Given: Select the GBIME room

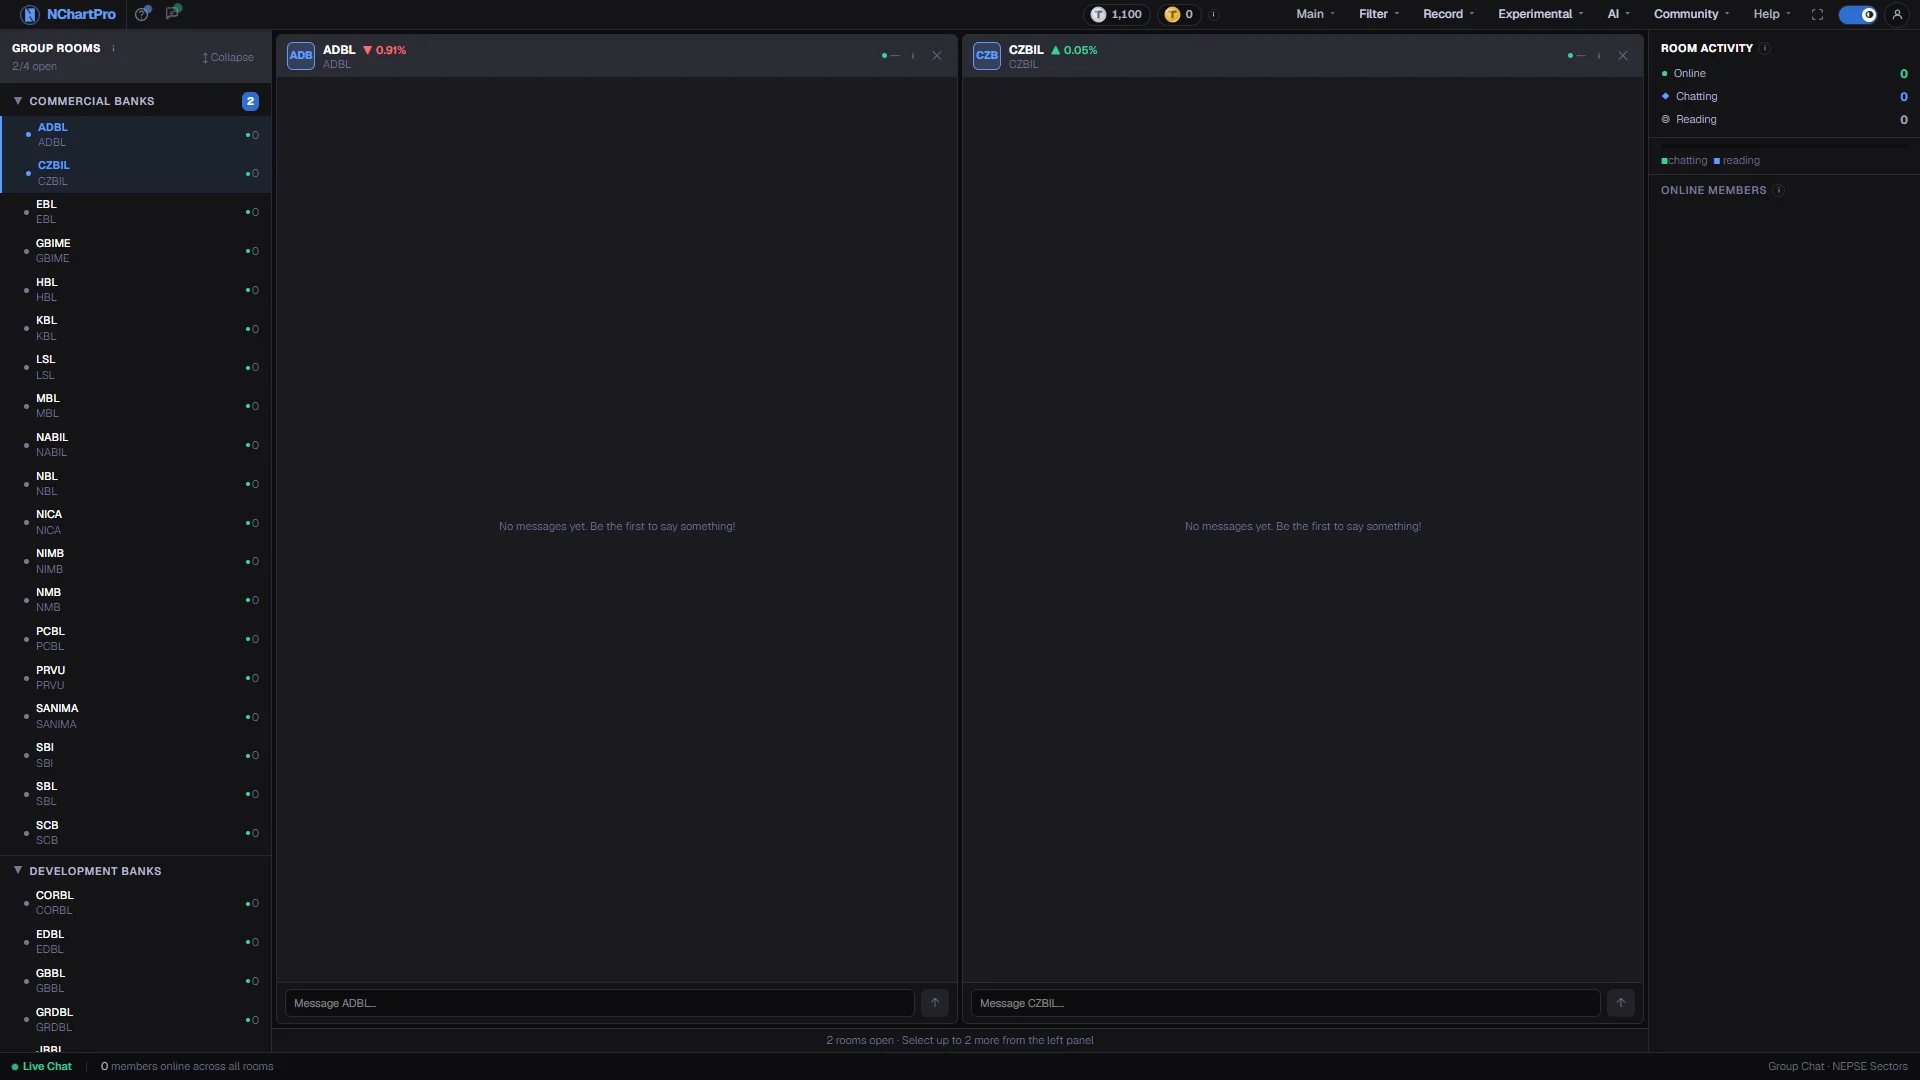Looking at the screenshot, I should 135,251.
